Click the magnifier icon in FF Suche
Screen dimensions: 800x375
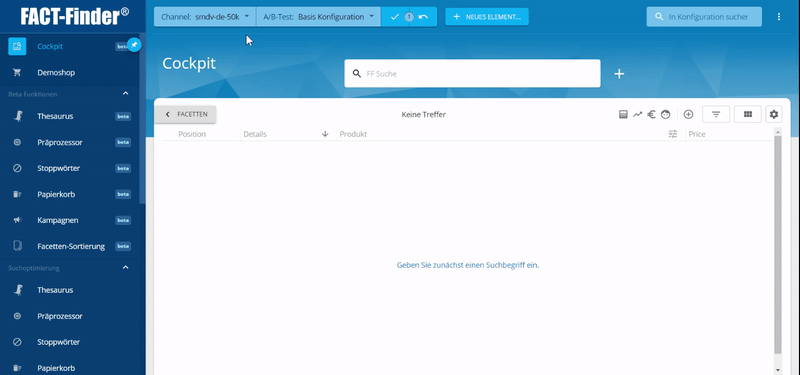357,73
